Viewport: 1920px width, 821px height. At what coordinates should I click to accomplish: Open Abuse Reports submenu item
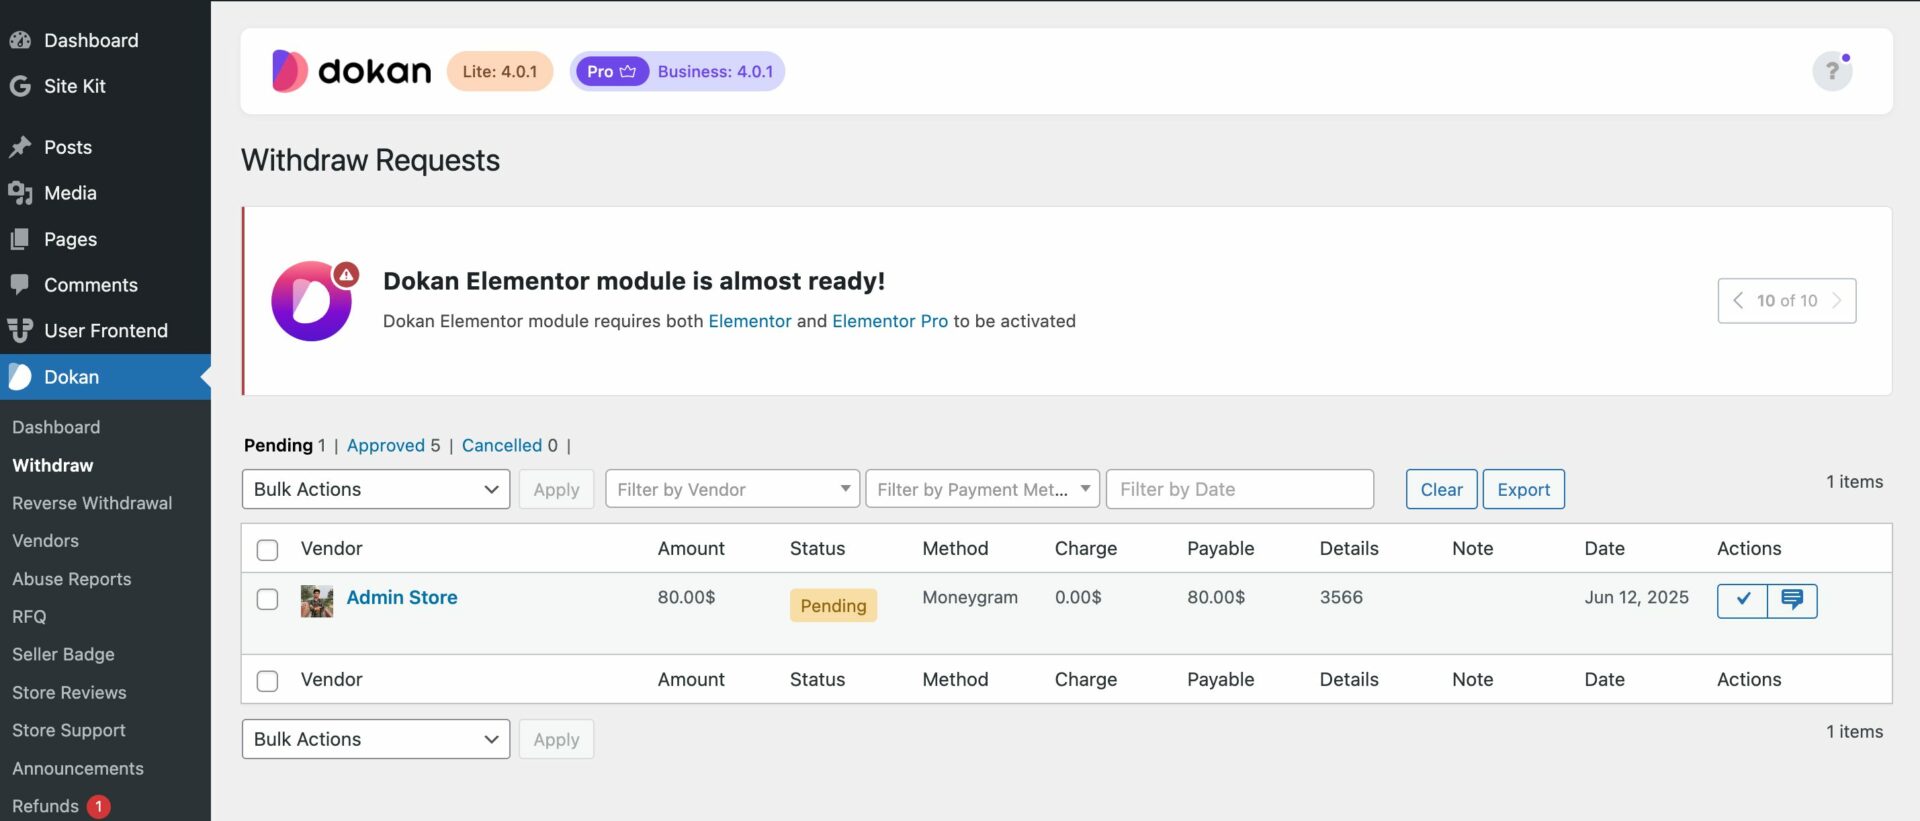[71, 579]
